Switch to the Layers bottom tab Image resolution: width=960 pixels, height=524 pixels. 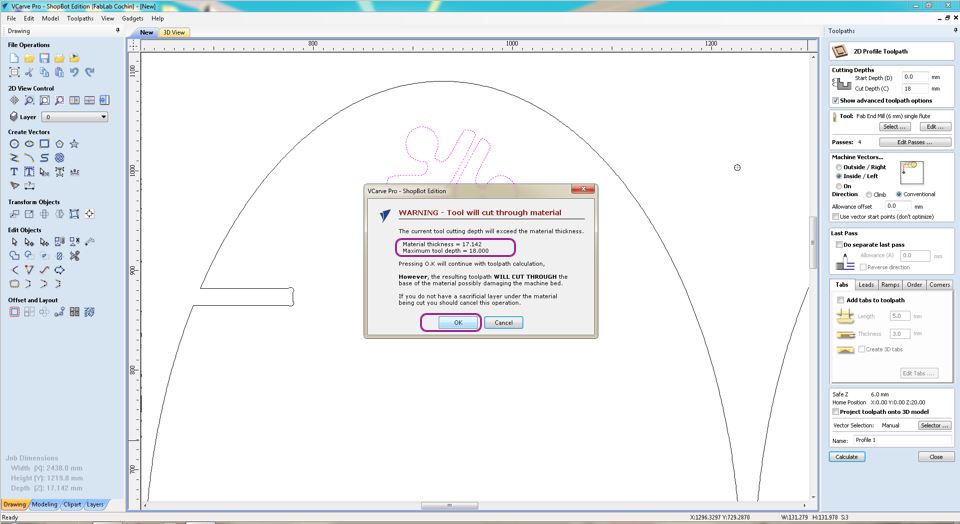(95, 504)
